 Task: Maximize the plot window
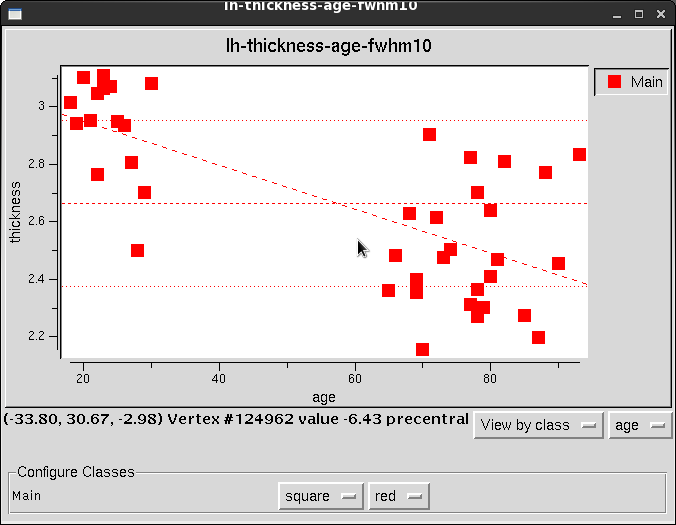638,13
